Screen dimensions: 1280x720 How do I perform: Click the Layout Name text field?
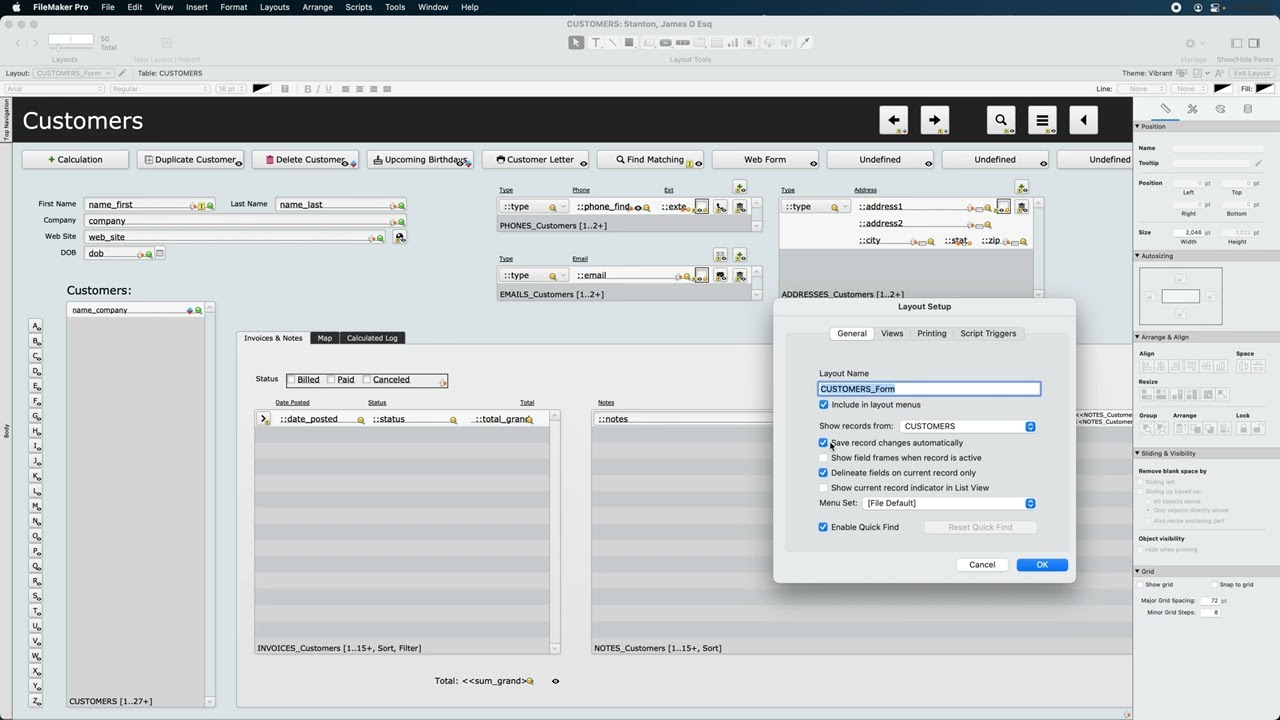[x=929, y=389]
